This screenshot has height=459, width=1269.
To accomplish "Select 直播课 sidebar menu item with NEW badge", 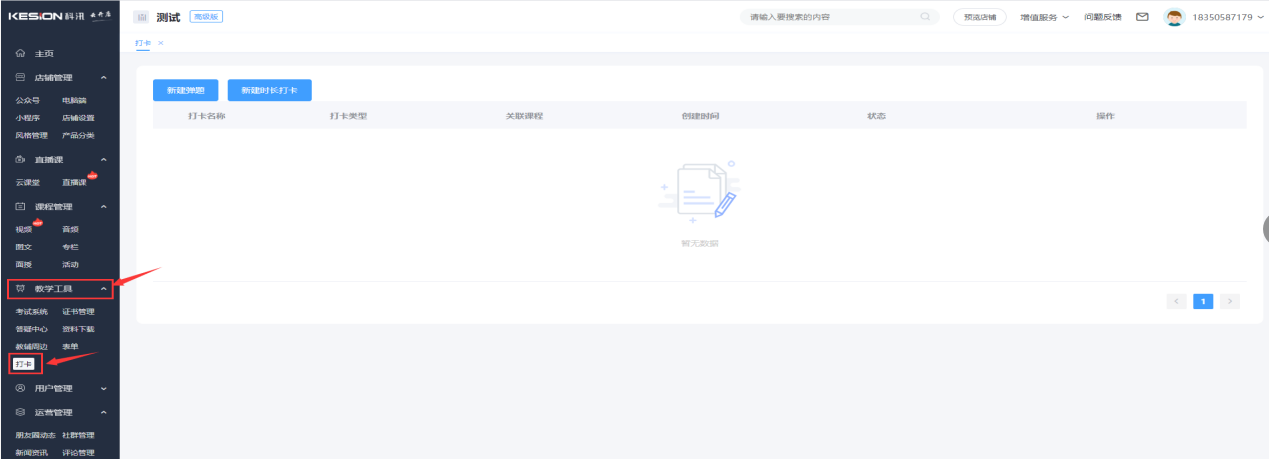I will pyautogui.click(x=75, y=182).
